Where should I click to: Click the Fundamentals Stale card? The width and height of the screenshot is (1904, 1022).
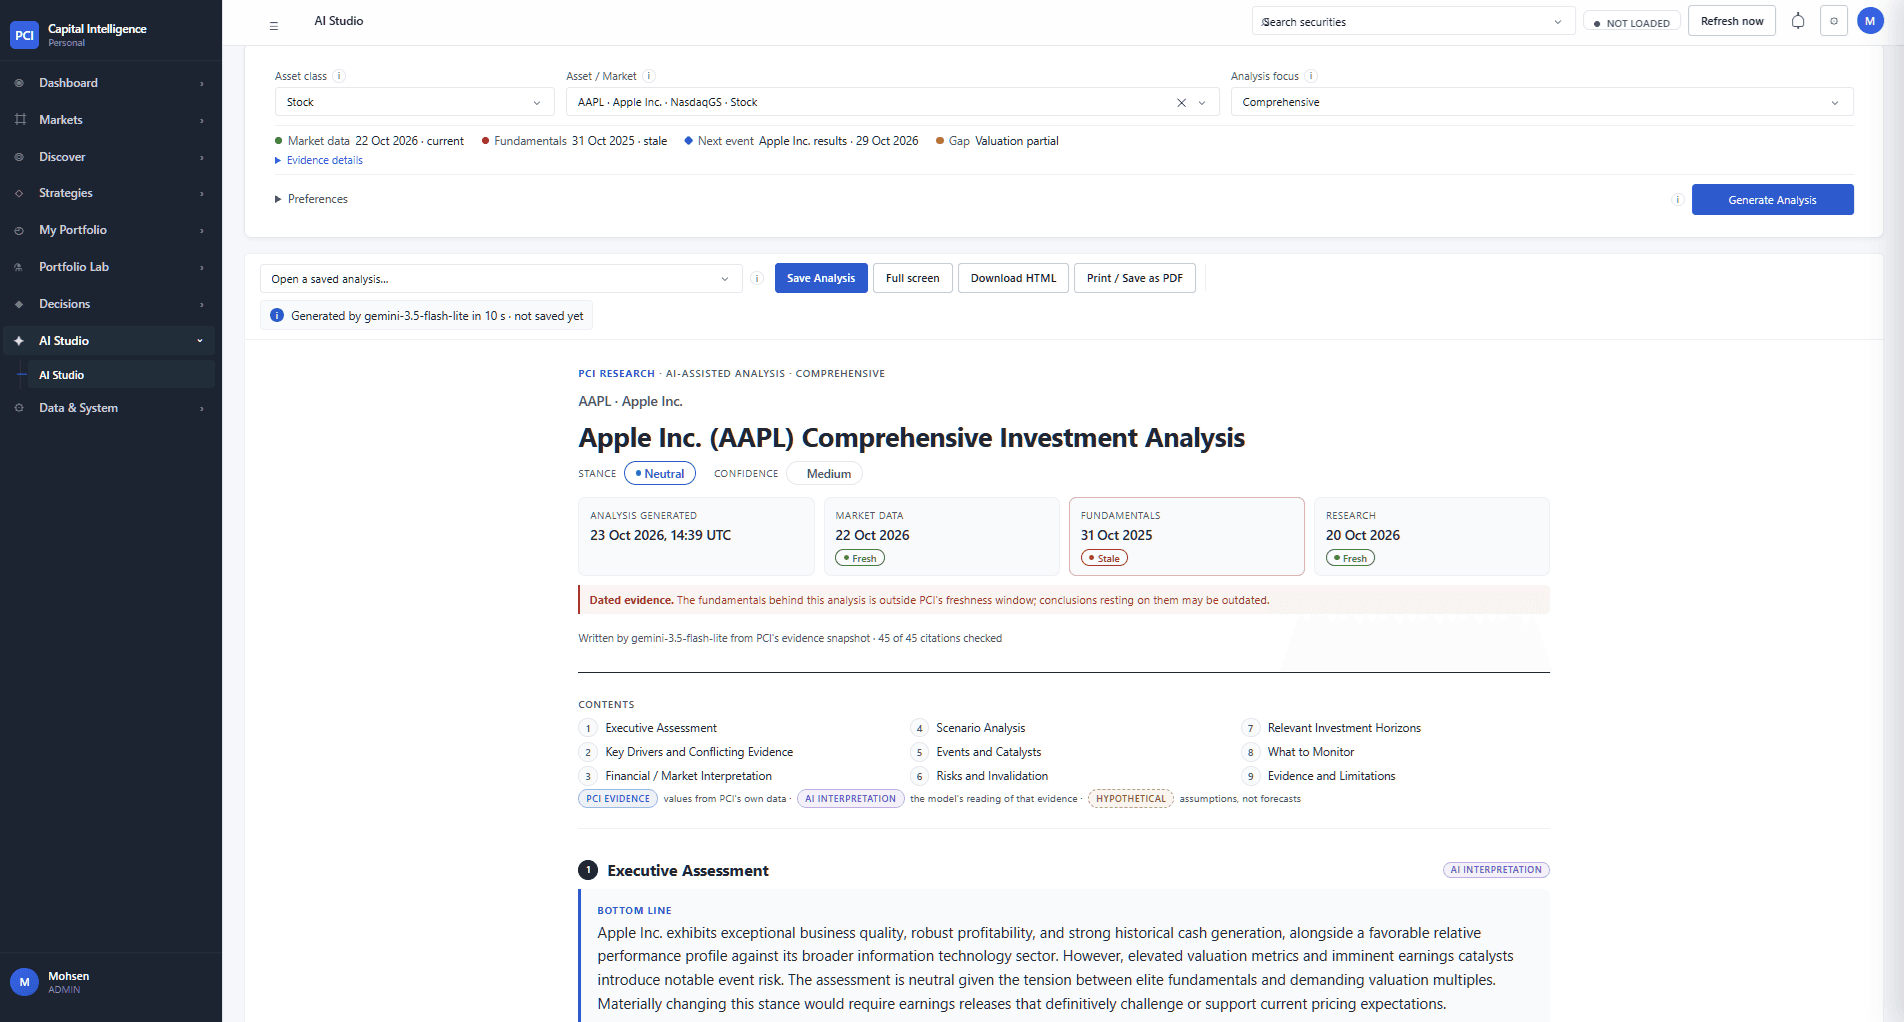point(1186,536)
